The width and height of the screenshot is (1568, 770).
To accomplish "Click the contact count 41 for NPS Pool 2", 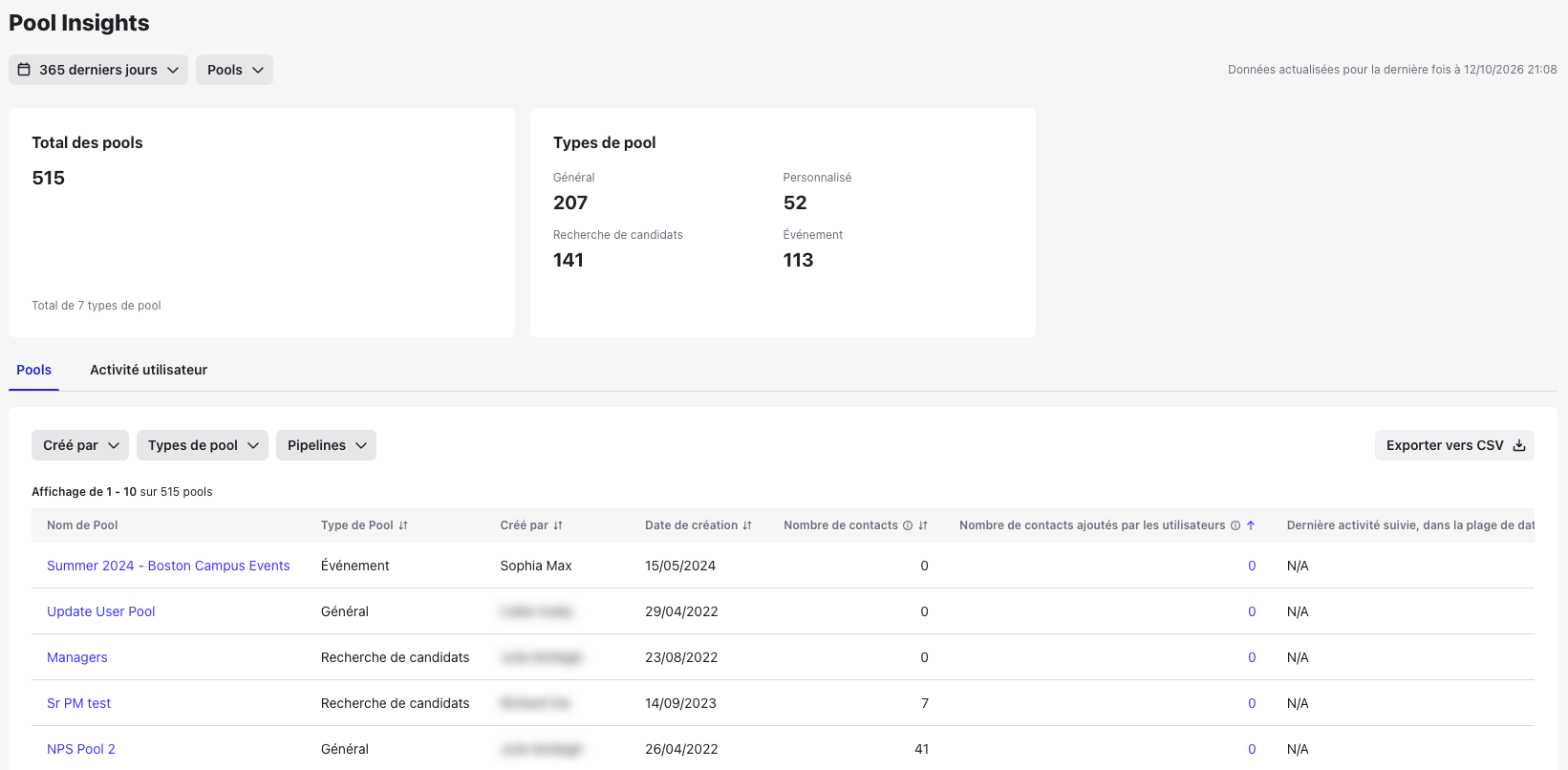I will click(922, 749).
